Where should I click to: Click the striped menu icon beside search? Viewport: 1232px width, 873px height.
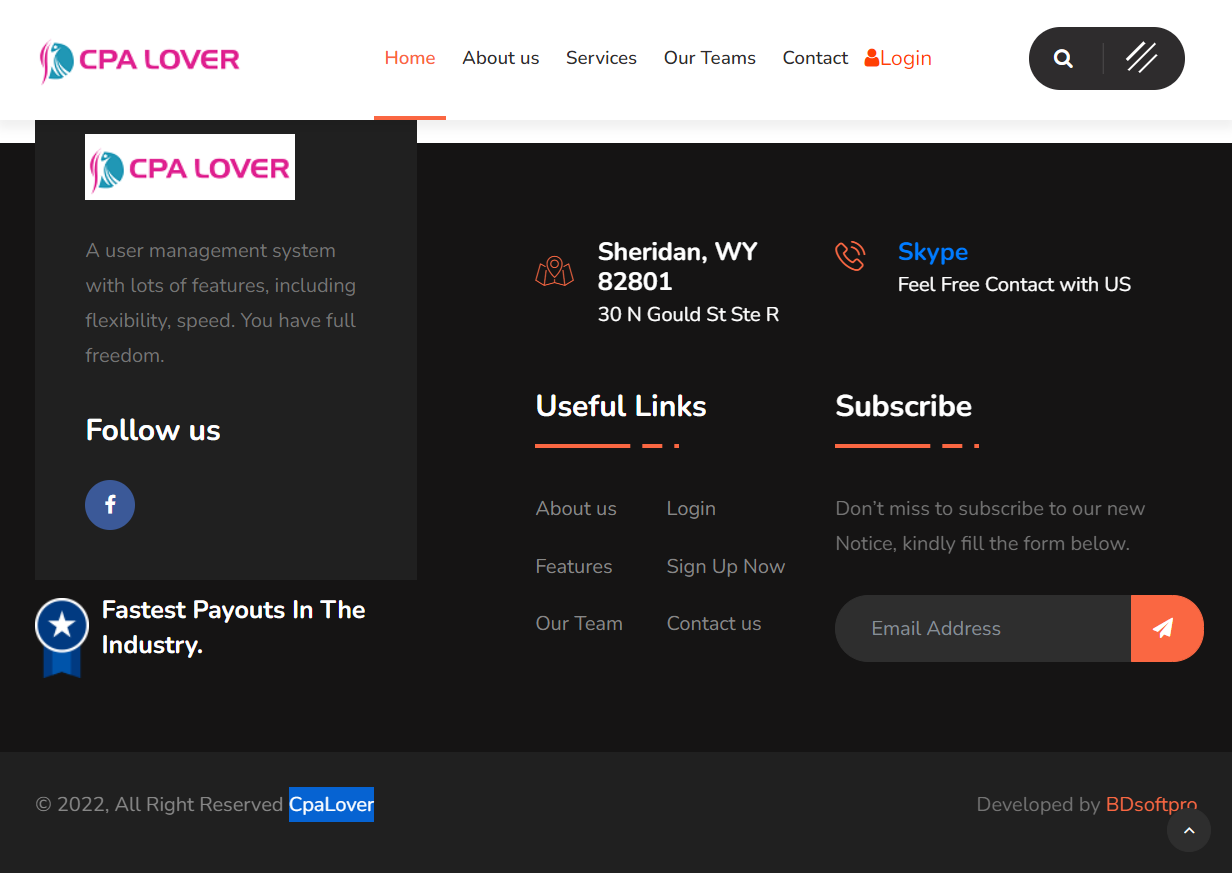click(1143, 58)
